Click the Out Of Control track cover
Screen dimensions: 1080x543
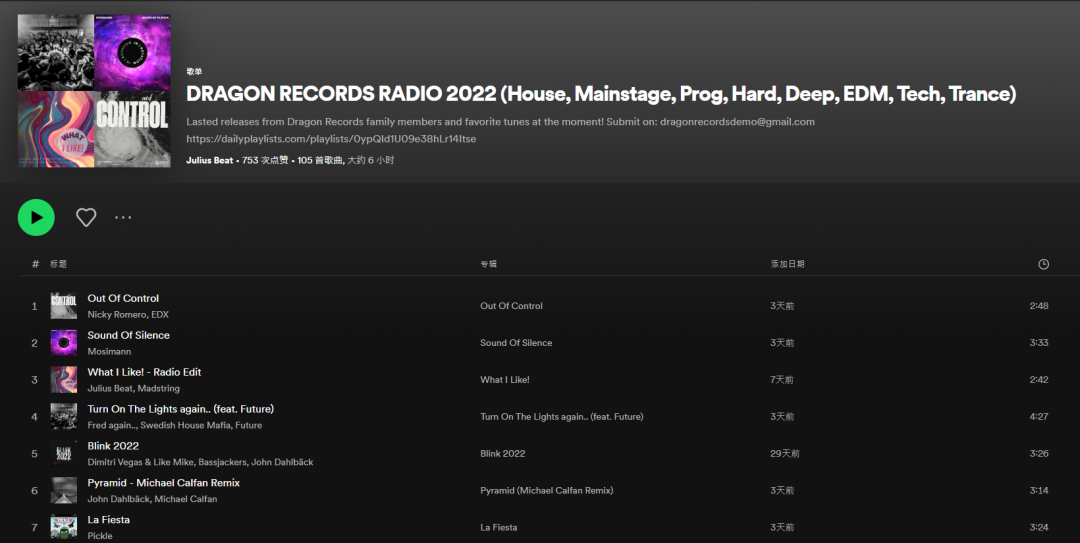tap(63, 305)
